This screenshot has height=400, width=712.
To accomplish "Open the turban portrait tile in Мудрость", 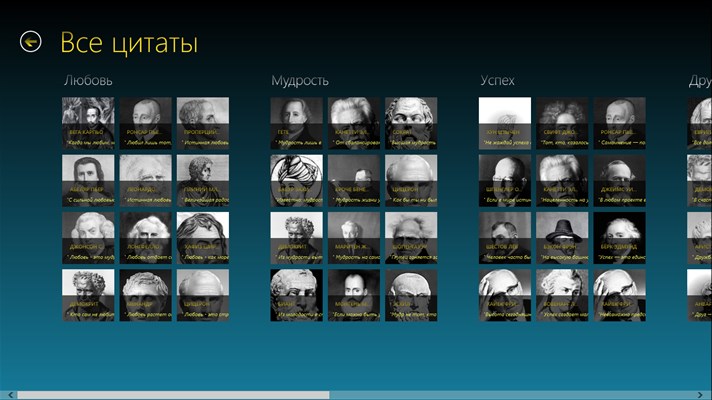I will 297,181.
